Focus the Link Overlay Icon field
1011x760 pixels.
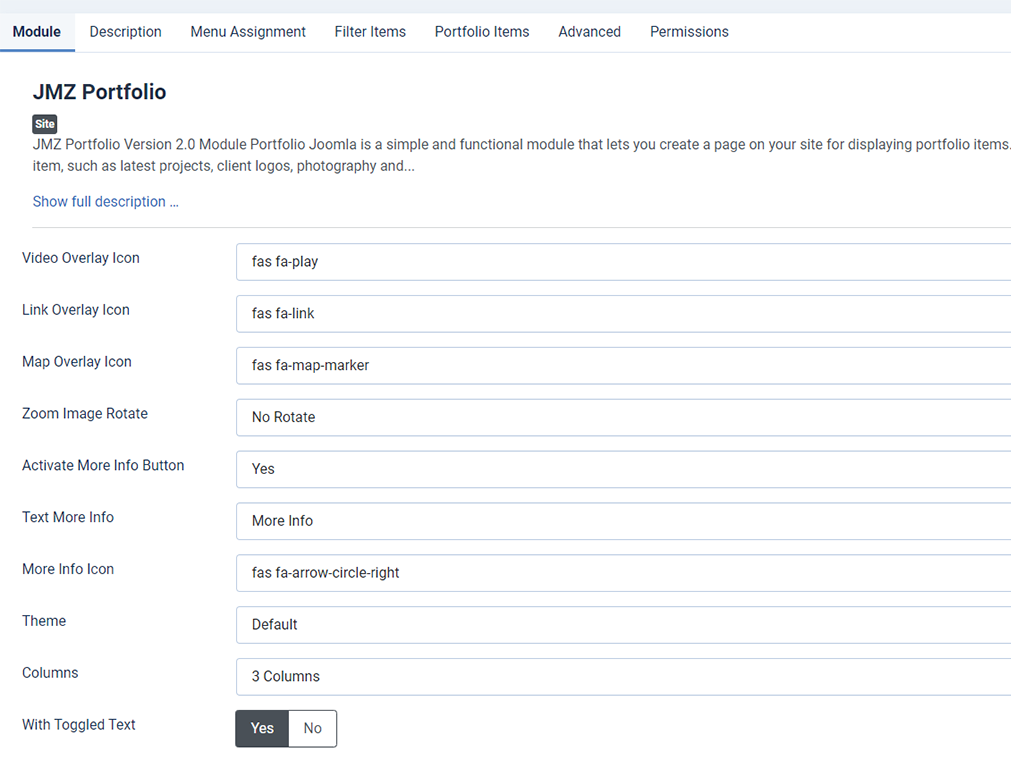[623, 314]
